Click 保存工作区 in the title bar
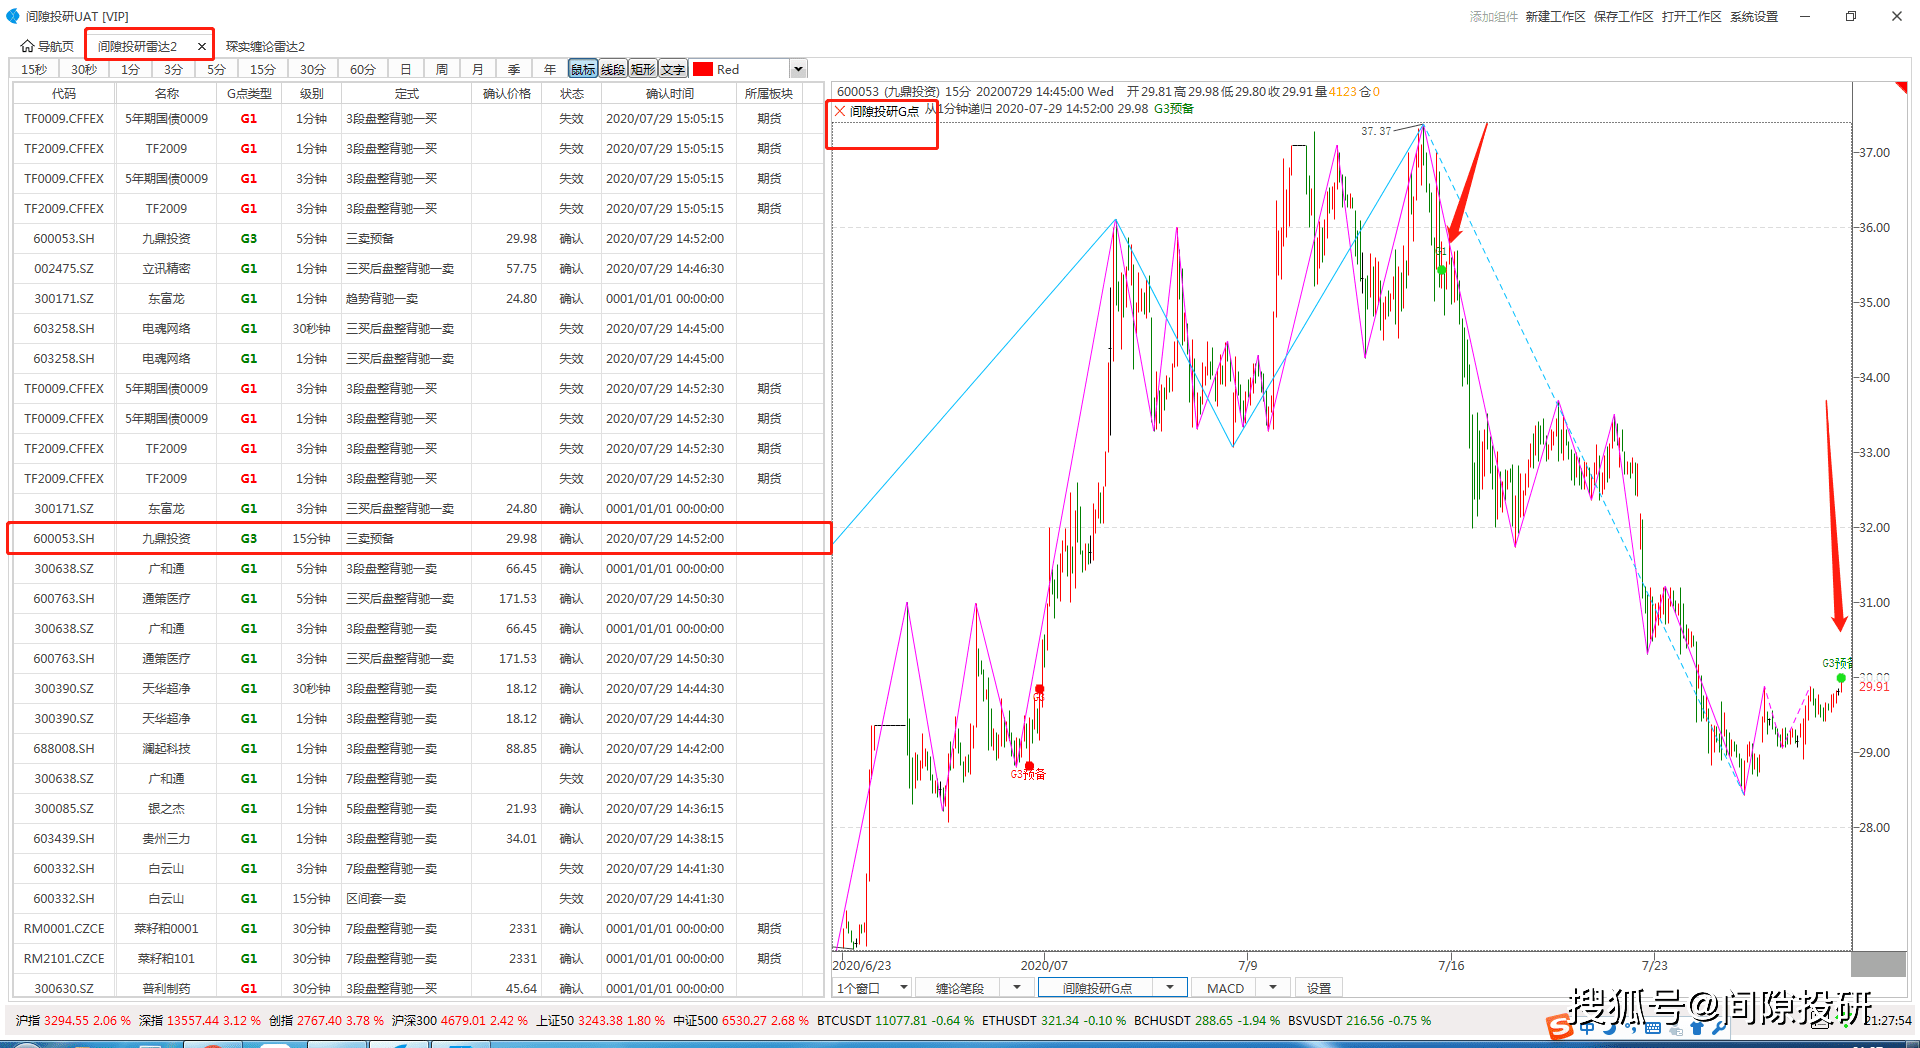The image size is (1920, 1048). pos(1623,17)
